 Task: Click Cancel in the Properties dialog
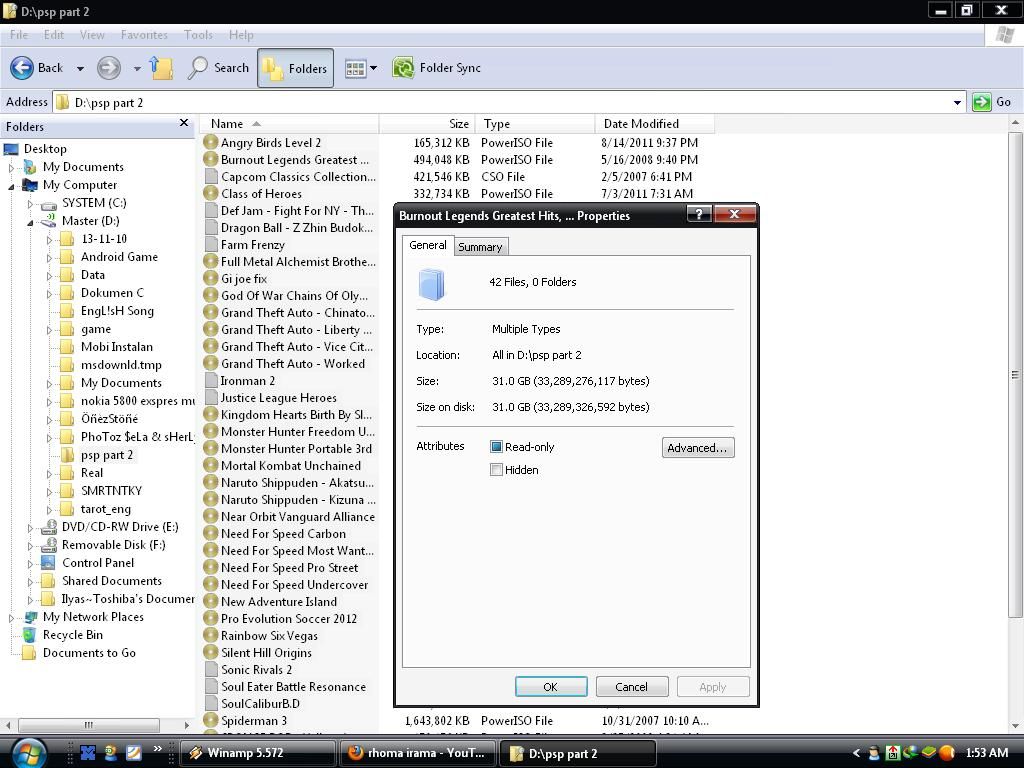[632, 686]
